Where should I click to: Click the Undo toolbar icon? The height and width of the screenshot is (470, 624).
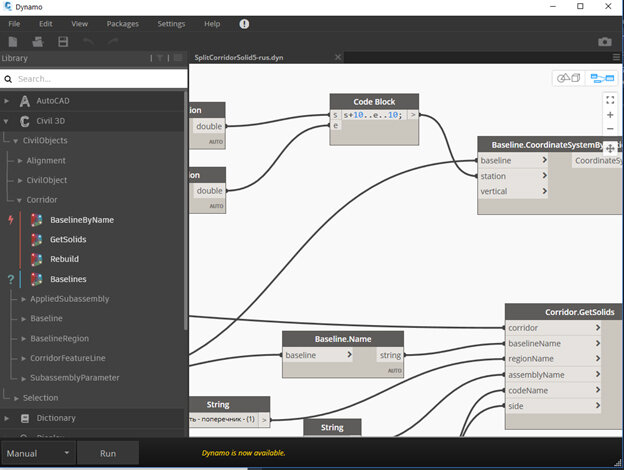click(x=88, y=41)
